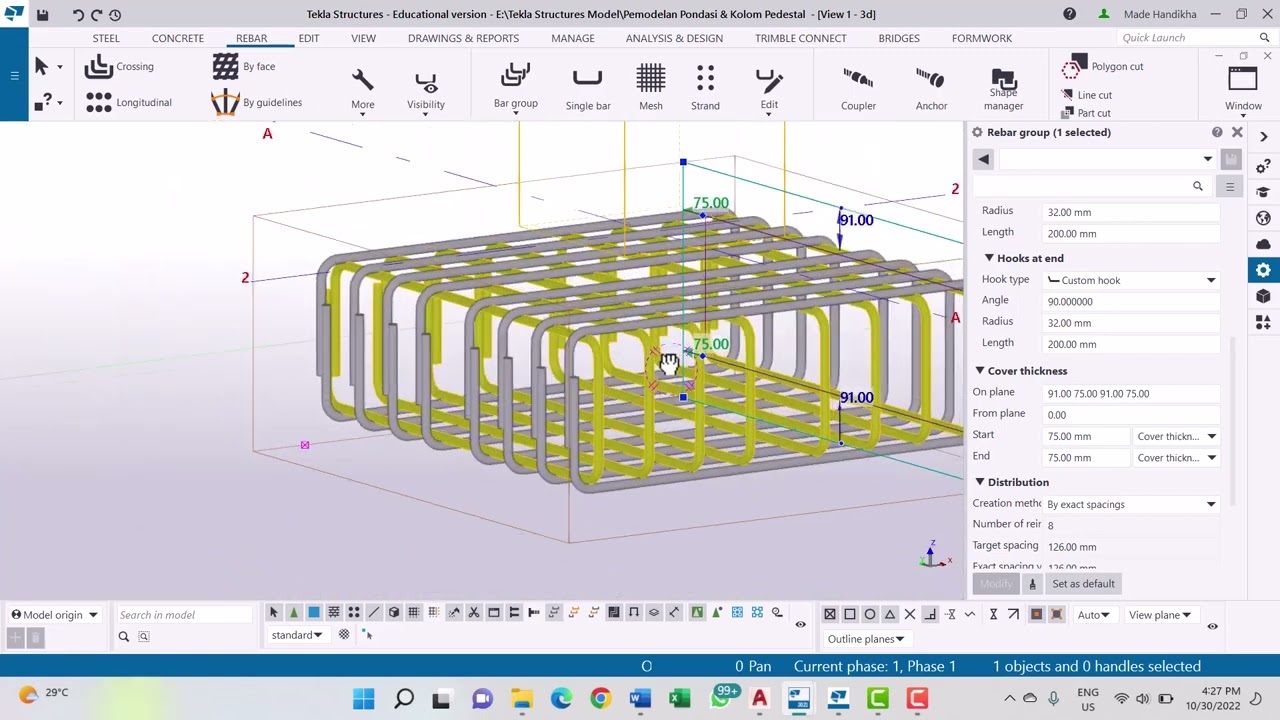The height and width of the screenshot is (720, 1280).
Task: Choose the By face rebar tool
Action: pyautogui.click(x=243, y=66)
